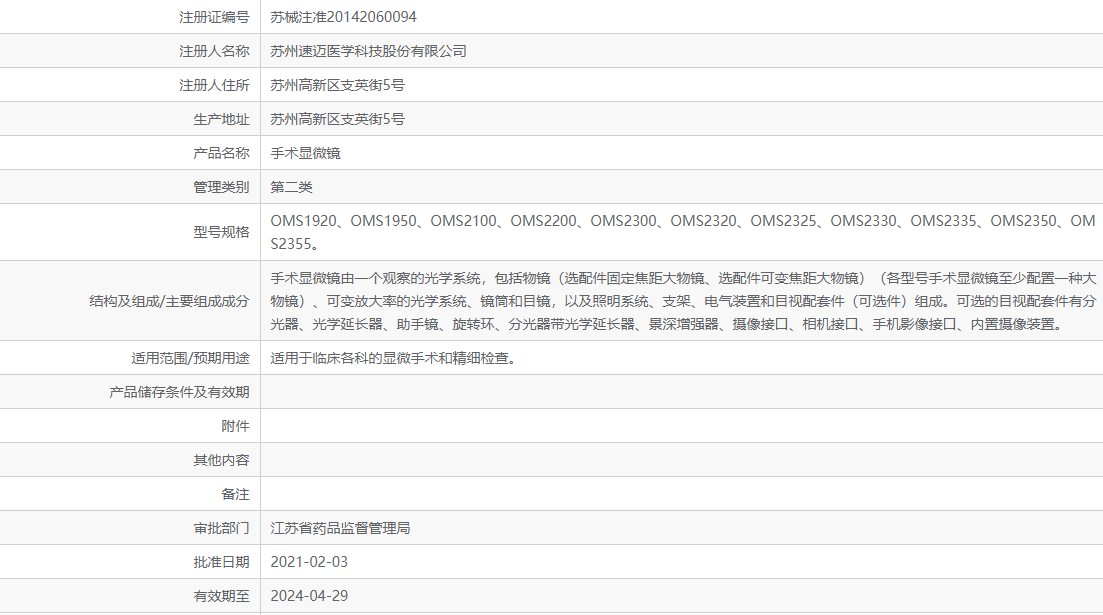This screenshot has height=615, width=1103.
Task: Click the label 结构及组成/主要组成成分
Action: click(x=169, y=301)
